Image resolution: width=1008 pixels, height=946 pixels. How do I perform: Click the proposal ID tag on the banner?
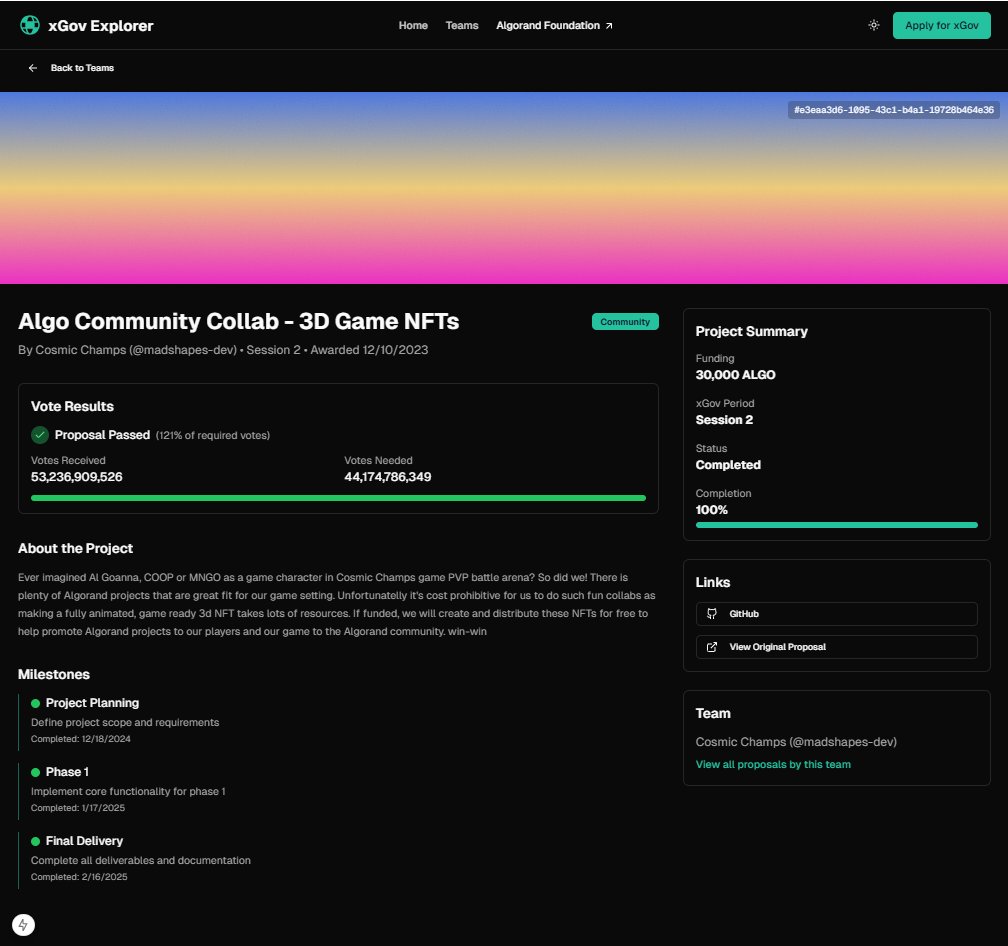click(x=894, y=110)
